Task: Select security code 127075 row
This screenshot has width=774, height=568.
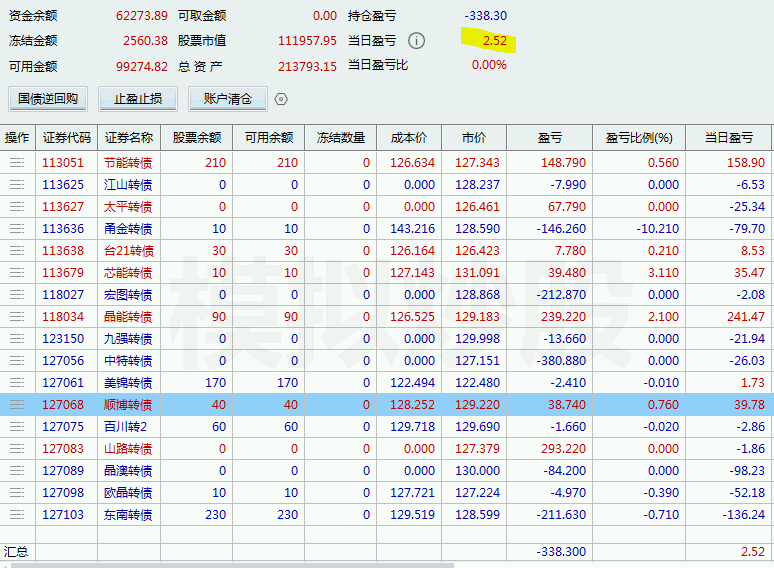Action: pos(63,427)
